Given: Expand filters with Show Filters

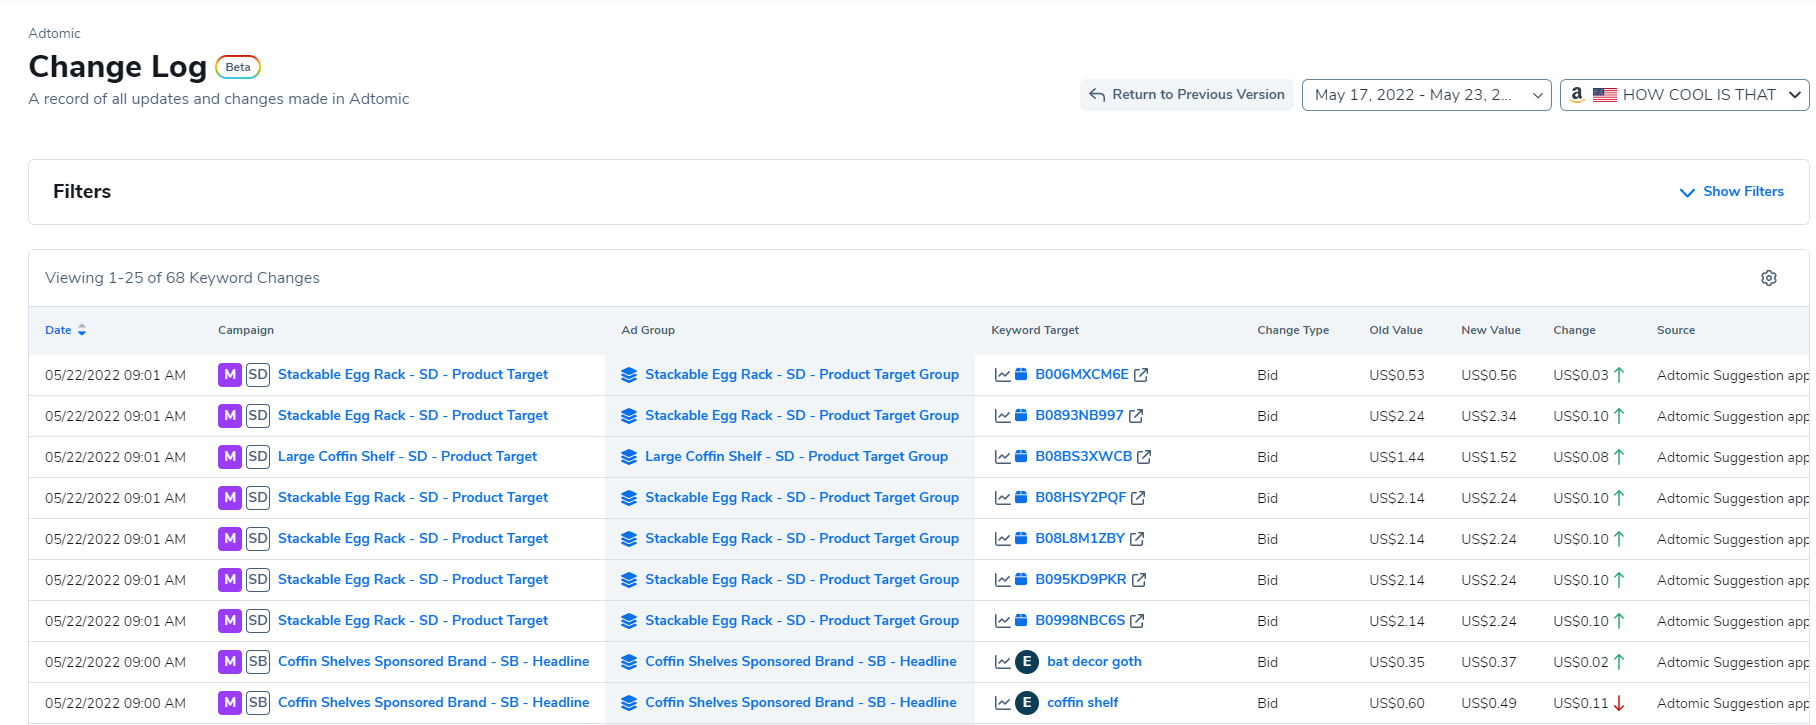Looking at the screenshot, I should tap(1731, 192).
